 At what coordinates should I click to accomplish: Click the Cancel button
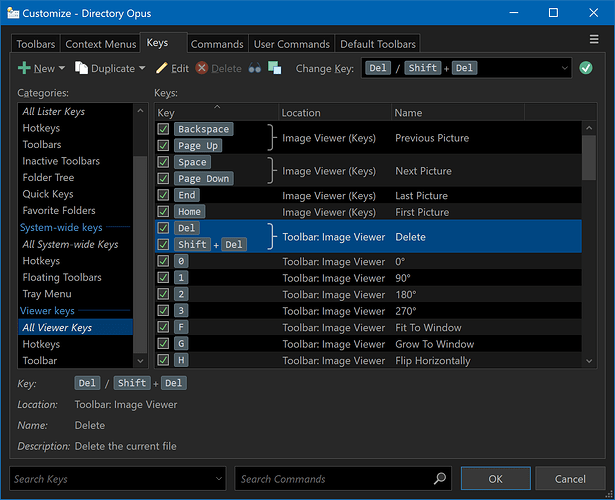click(x=570, y=478)
